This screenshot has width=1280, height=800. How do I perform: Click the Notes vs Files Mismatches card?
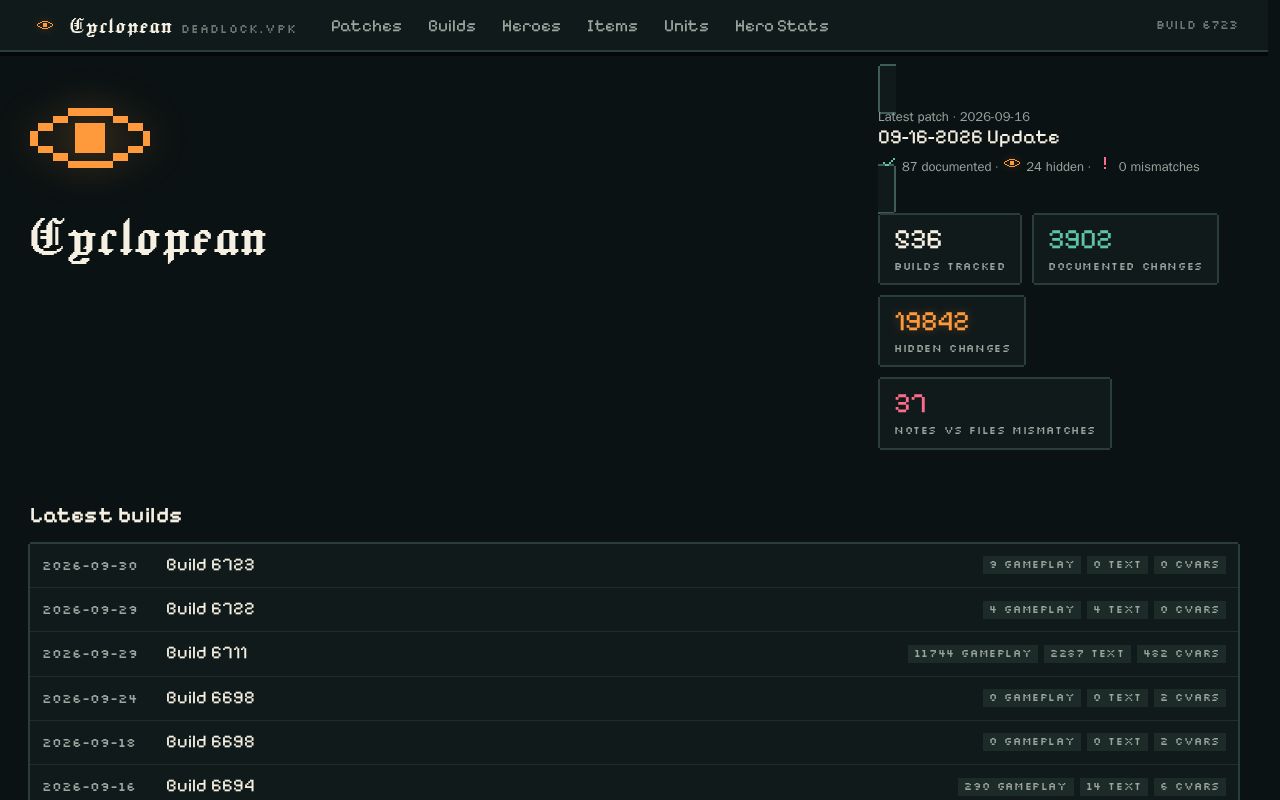point(995,413)
